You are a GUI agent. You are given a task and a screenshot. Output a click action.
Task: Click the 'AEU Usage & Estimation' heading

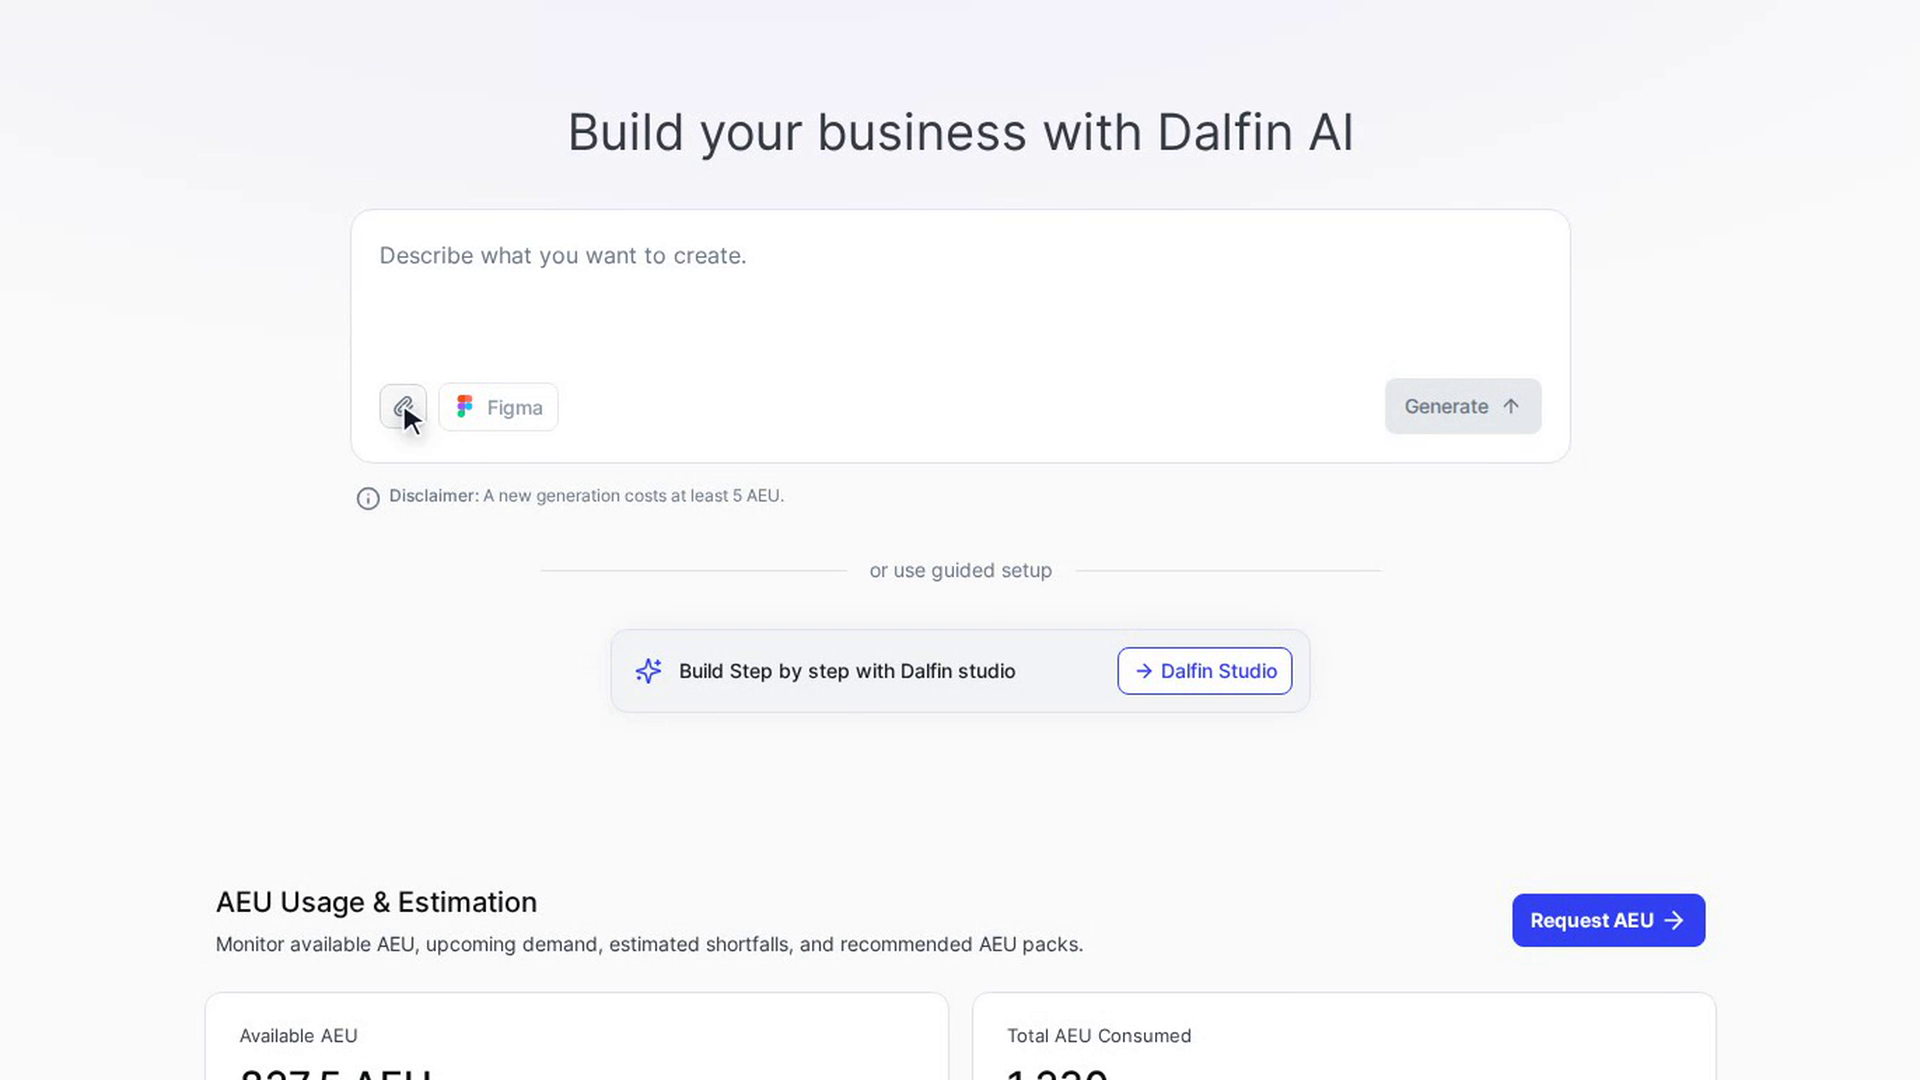pyautogui.click(x=376, y=902)
